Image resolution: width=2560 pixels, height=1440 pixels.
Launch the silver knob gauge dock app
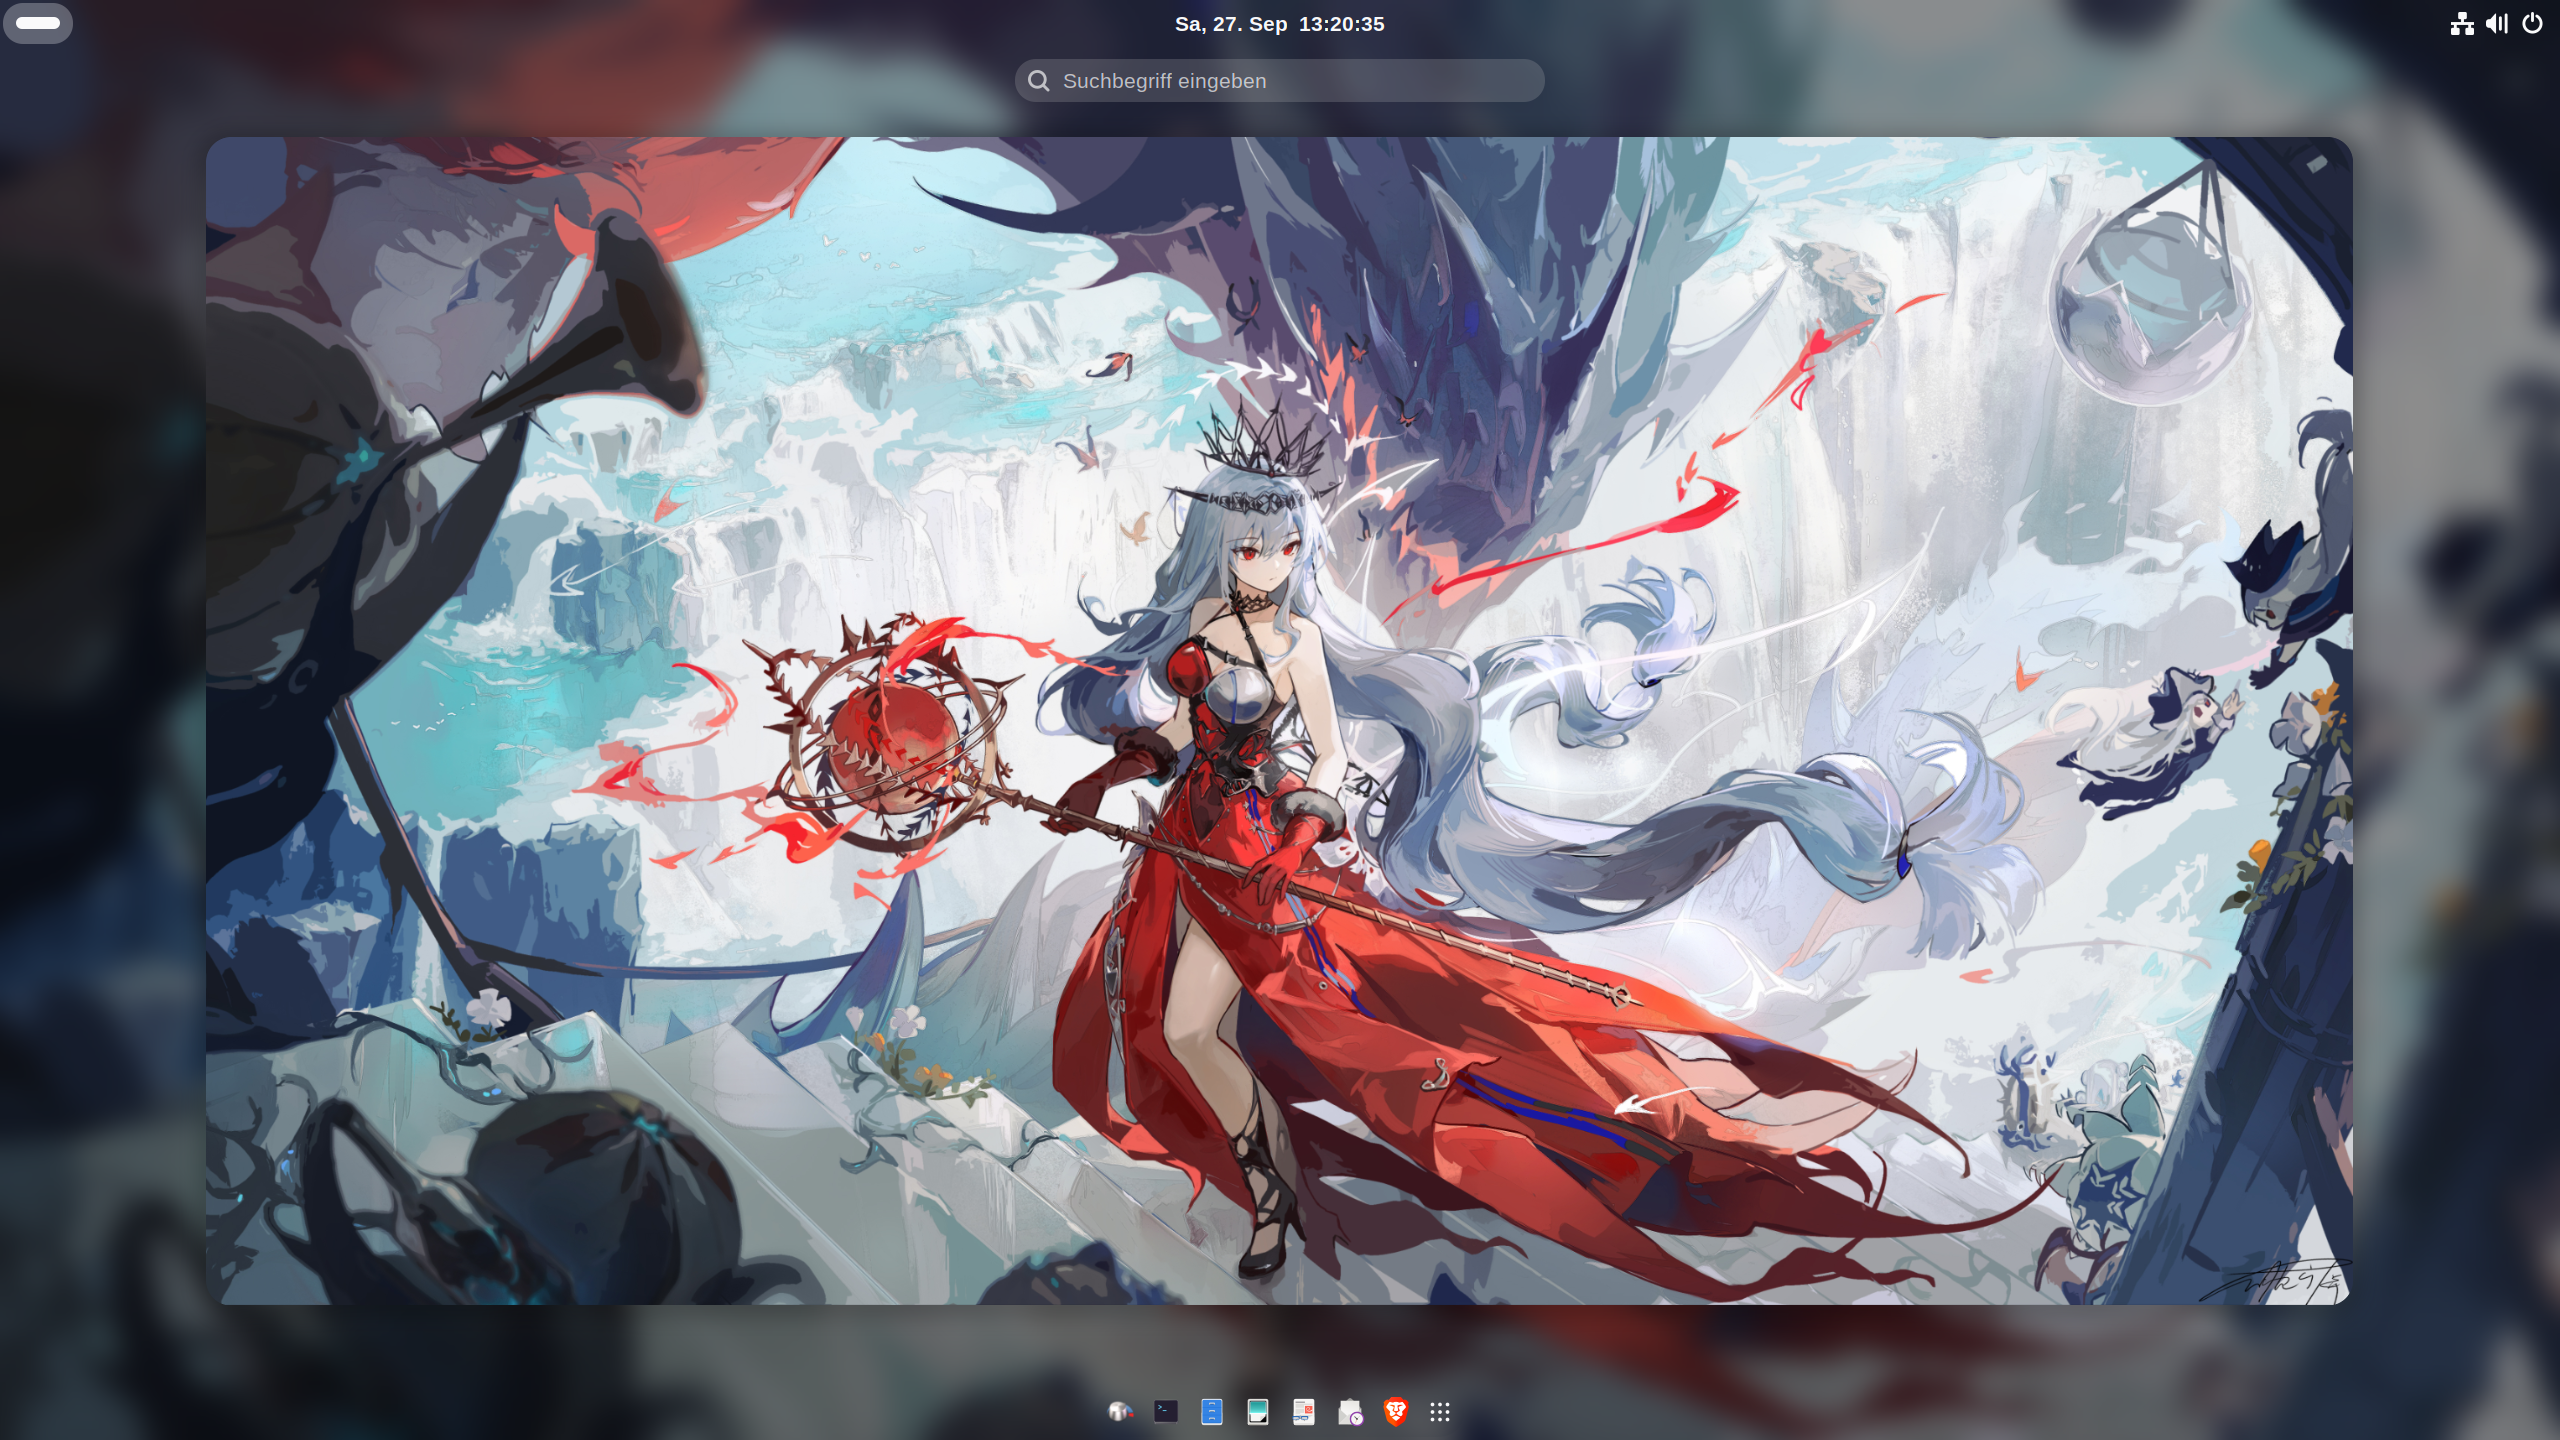tap(1119, 1411)
